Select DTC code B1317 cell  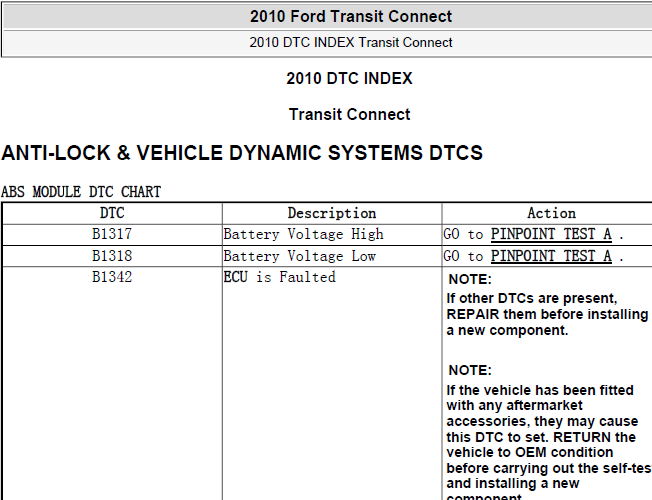point(112,234)
